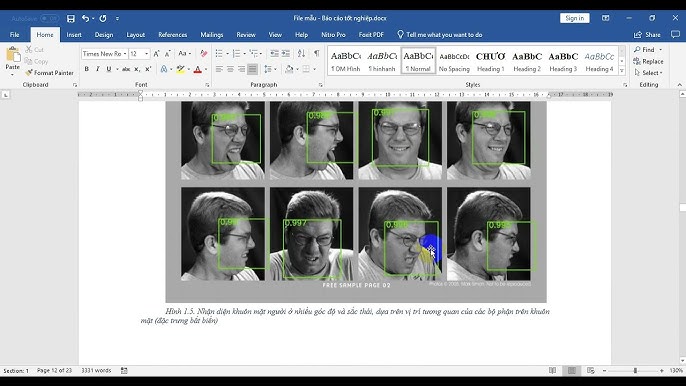The width and height of the screenshot is (686, 386).
Task: Center align the text
Action: pyautogui.click(x=230, y=69)
